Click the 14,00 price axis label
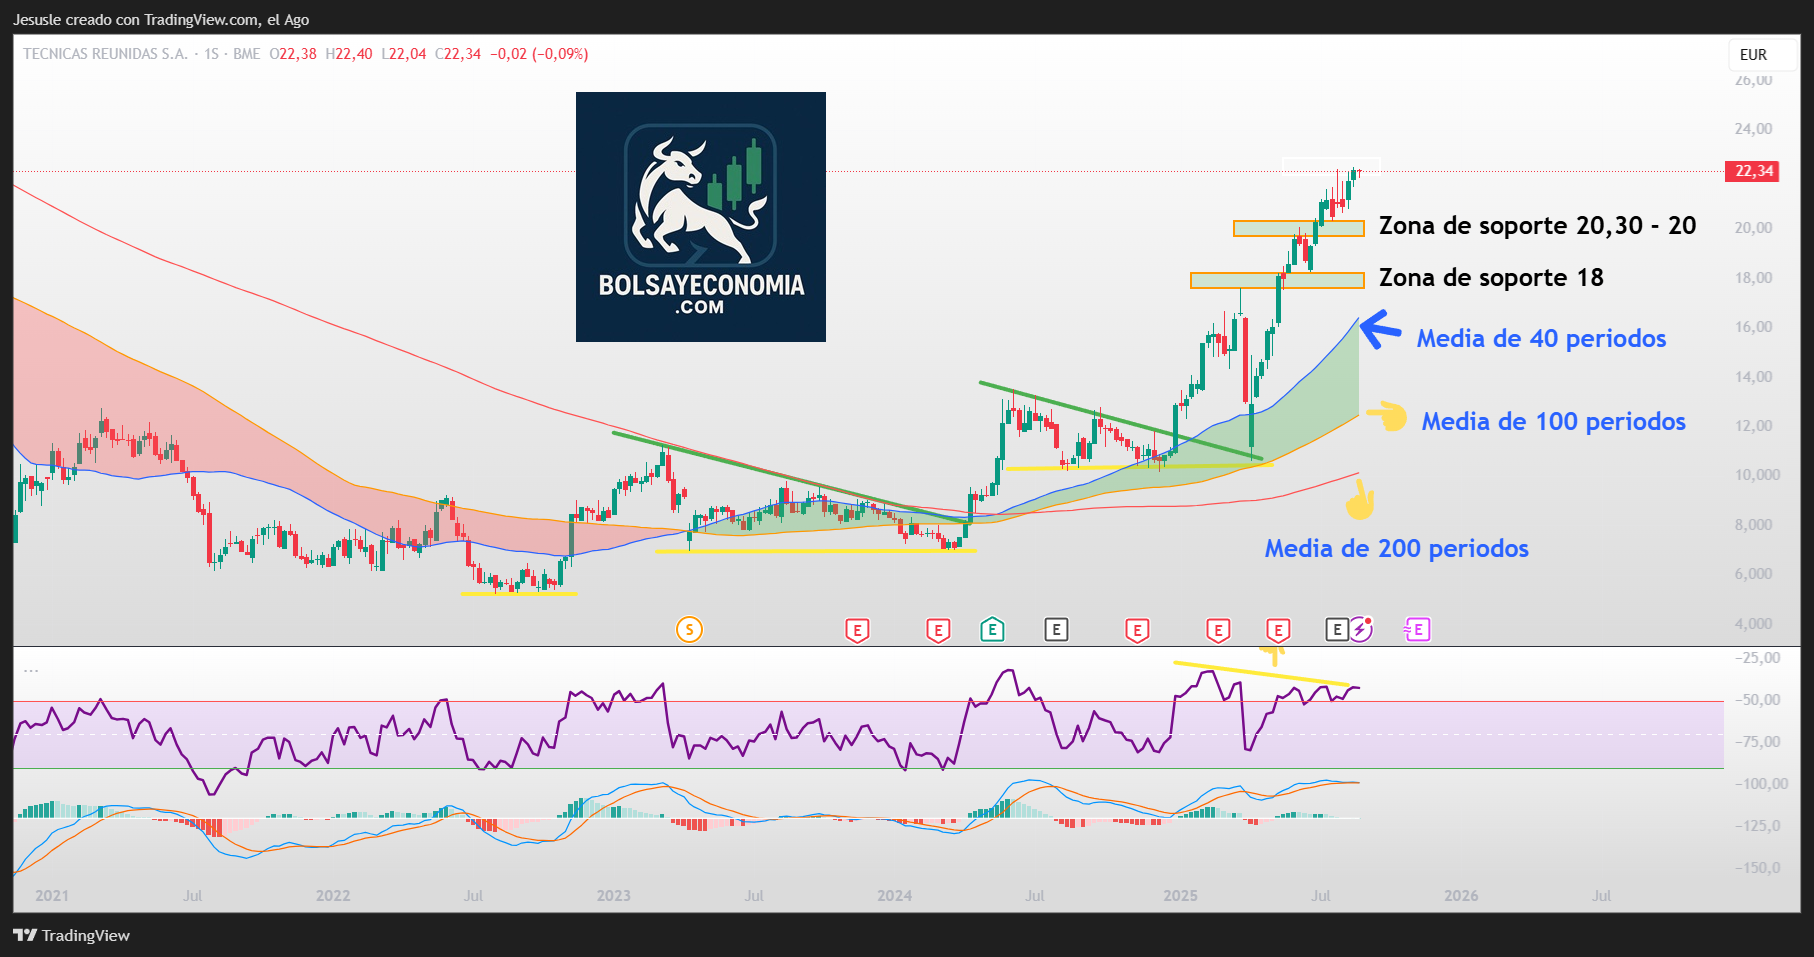 [1753, 377]
